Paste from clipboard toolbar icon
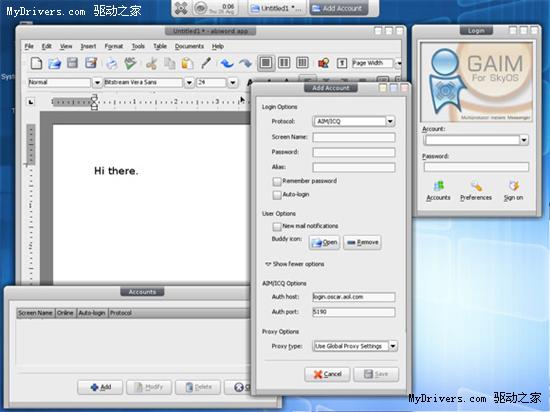550x412 pixels. pyautogui.click(x=188, y=63)
